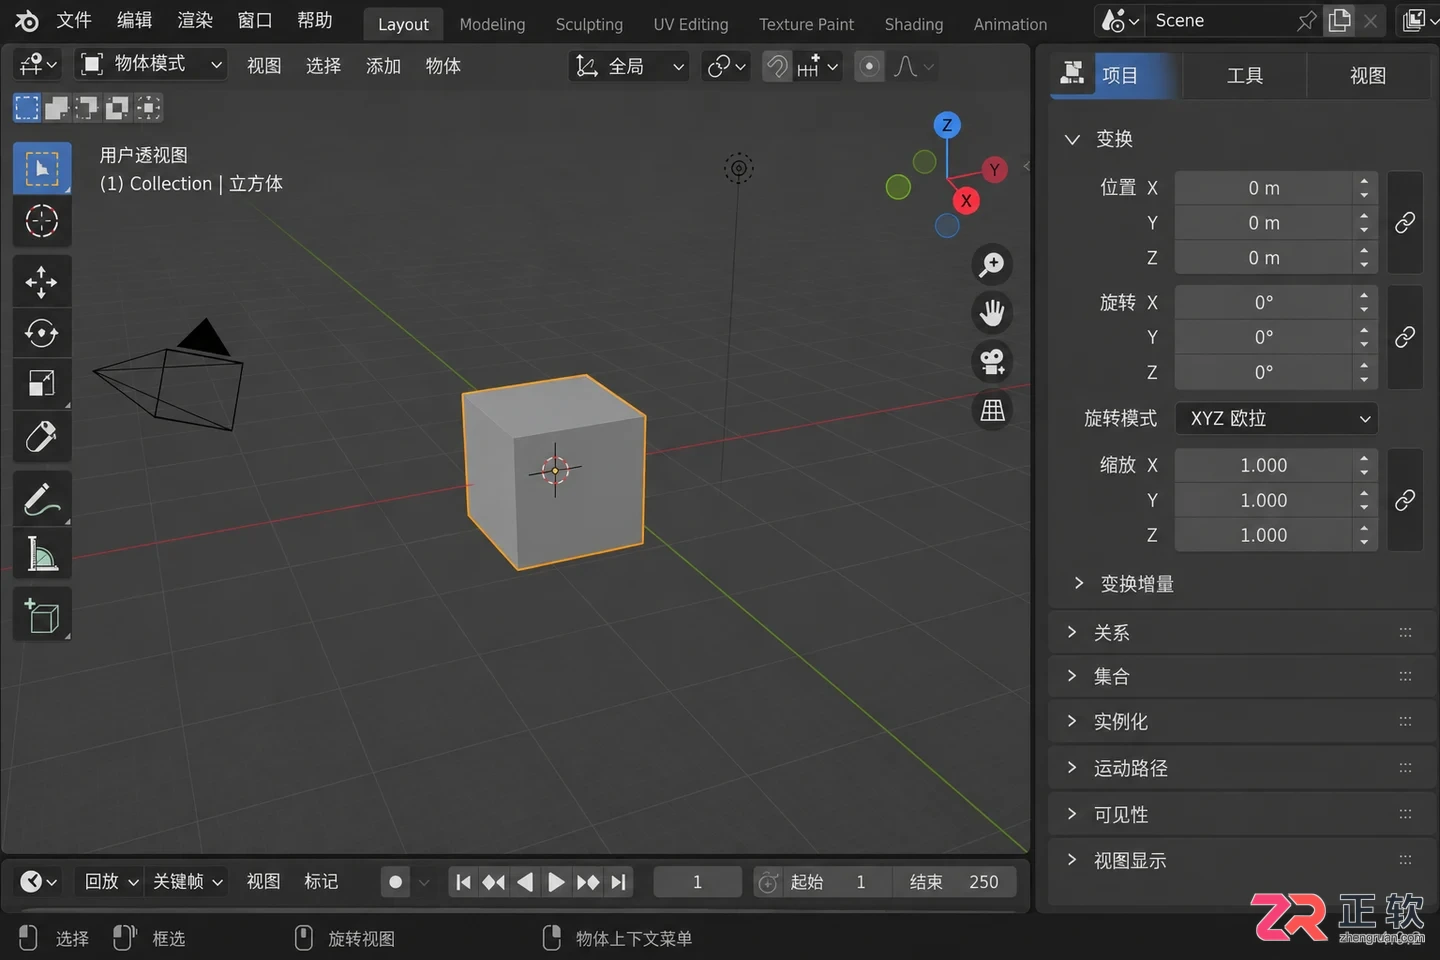The height and width of the screenshot is (960, 1440).
Task: Click the 结束 end frame field
Action: tap(954, 882)
